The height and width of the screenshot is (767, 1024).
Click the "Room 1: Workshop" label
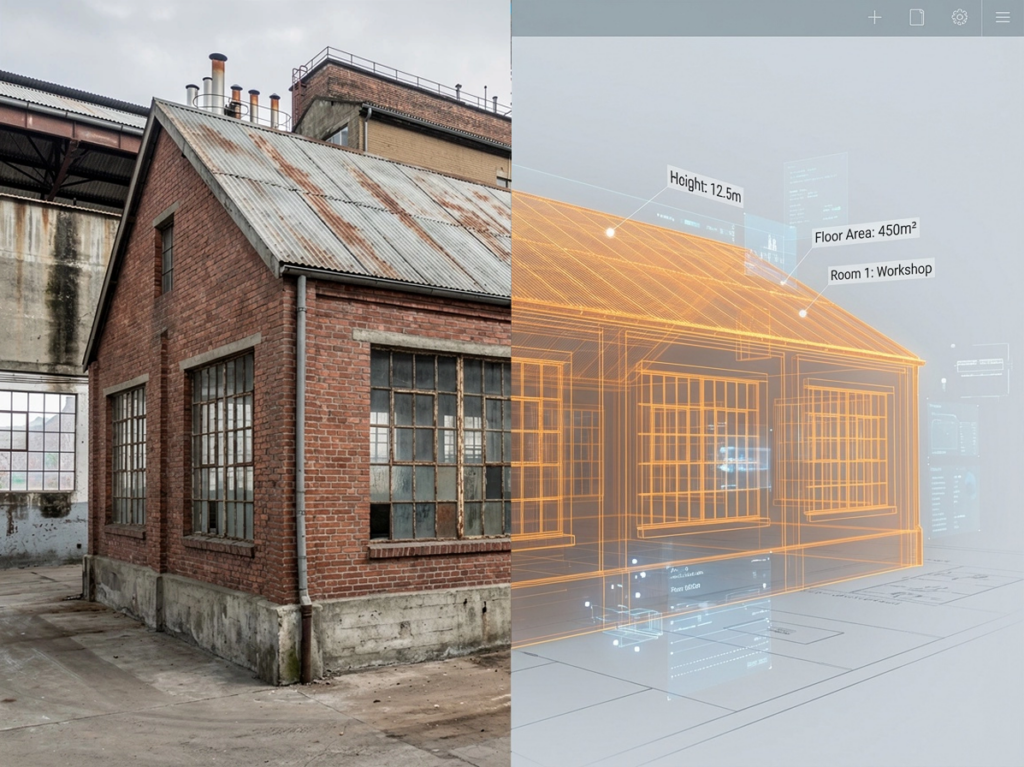(880, 271)
